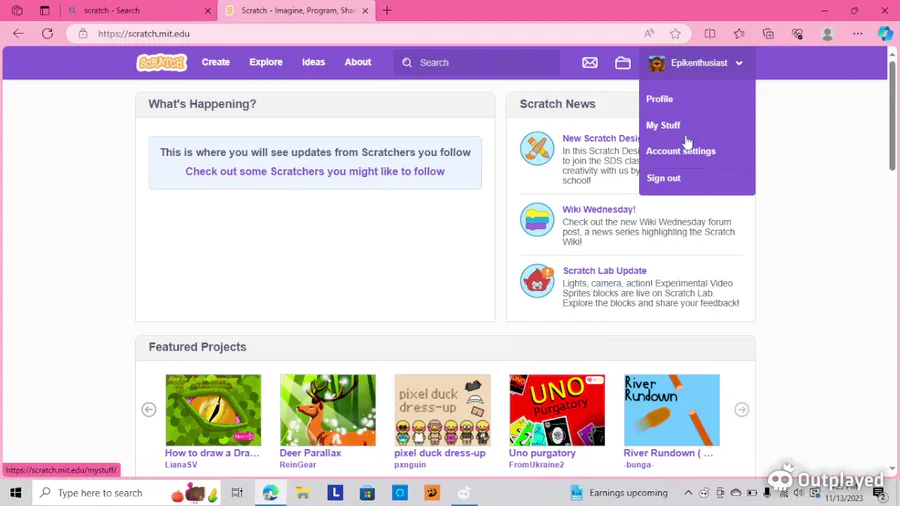Open the Scratch messages envelope icon
The image size is (900, 506).
(x=589, y=63)
